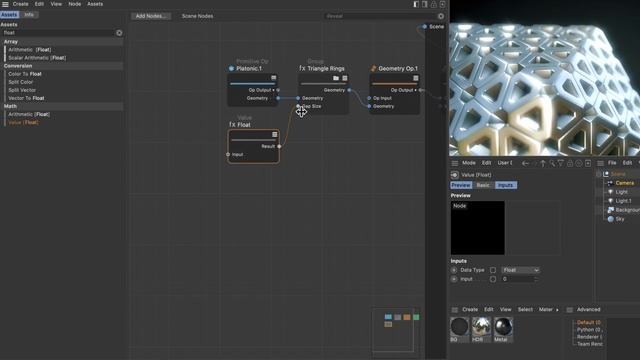
Task: Switch to the Info tab
Action: [29, 15]
